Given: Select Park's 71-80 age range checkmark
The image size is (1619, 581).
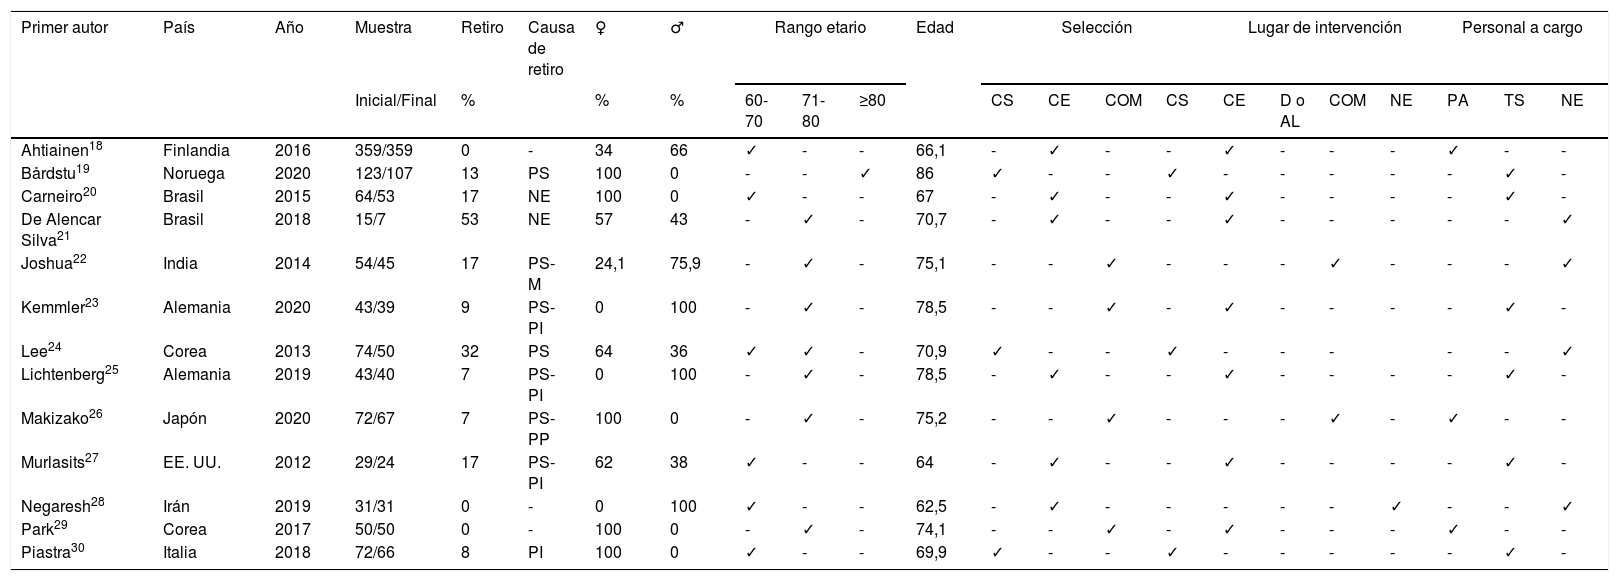Looking at the screenshot, I should (808, 529).
